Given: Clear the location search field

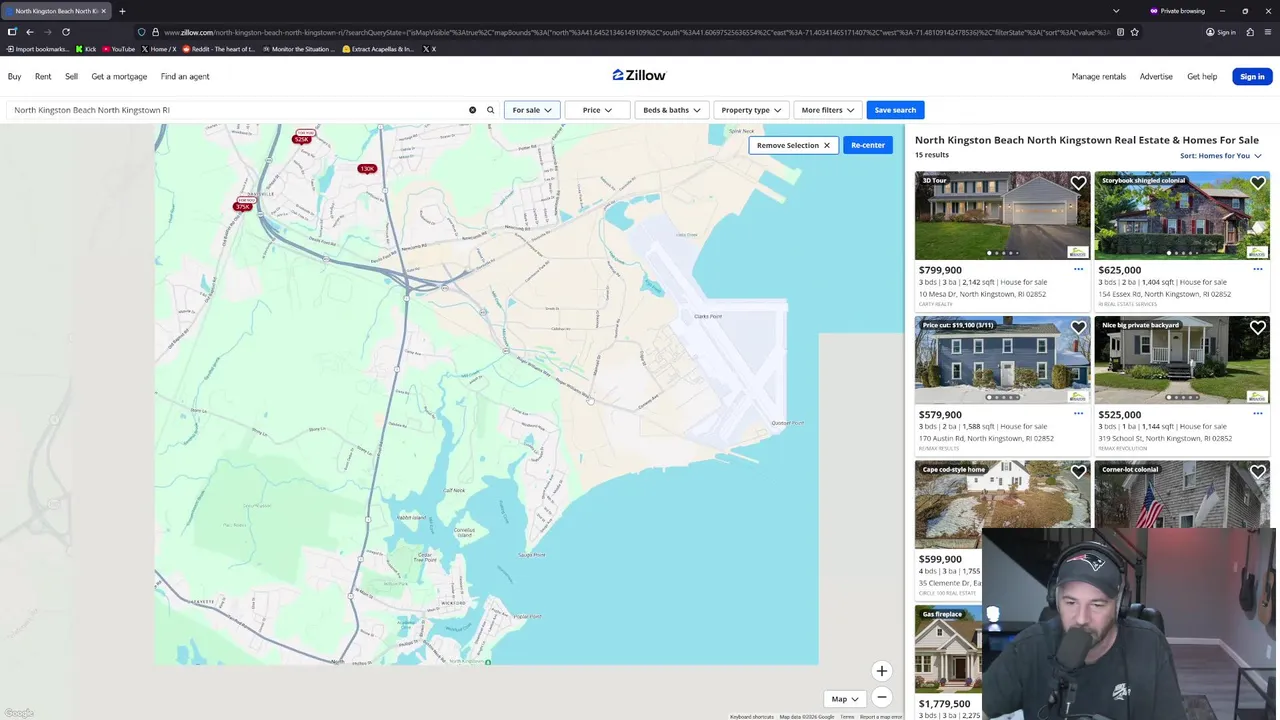Looking at the screenshot, I should click(x=472, y=110).
